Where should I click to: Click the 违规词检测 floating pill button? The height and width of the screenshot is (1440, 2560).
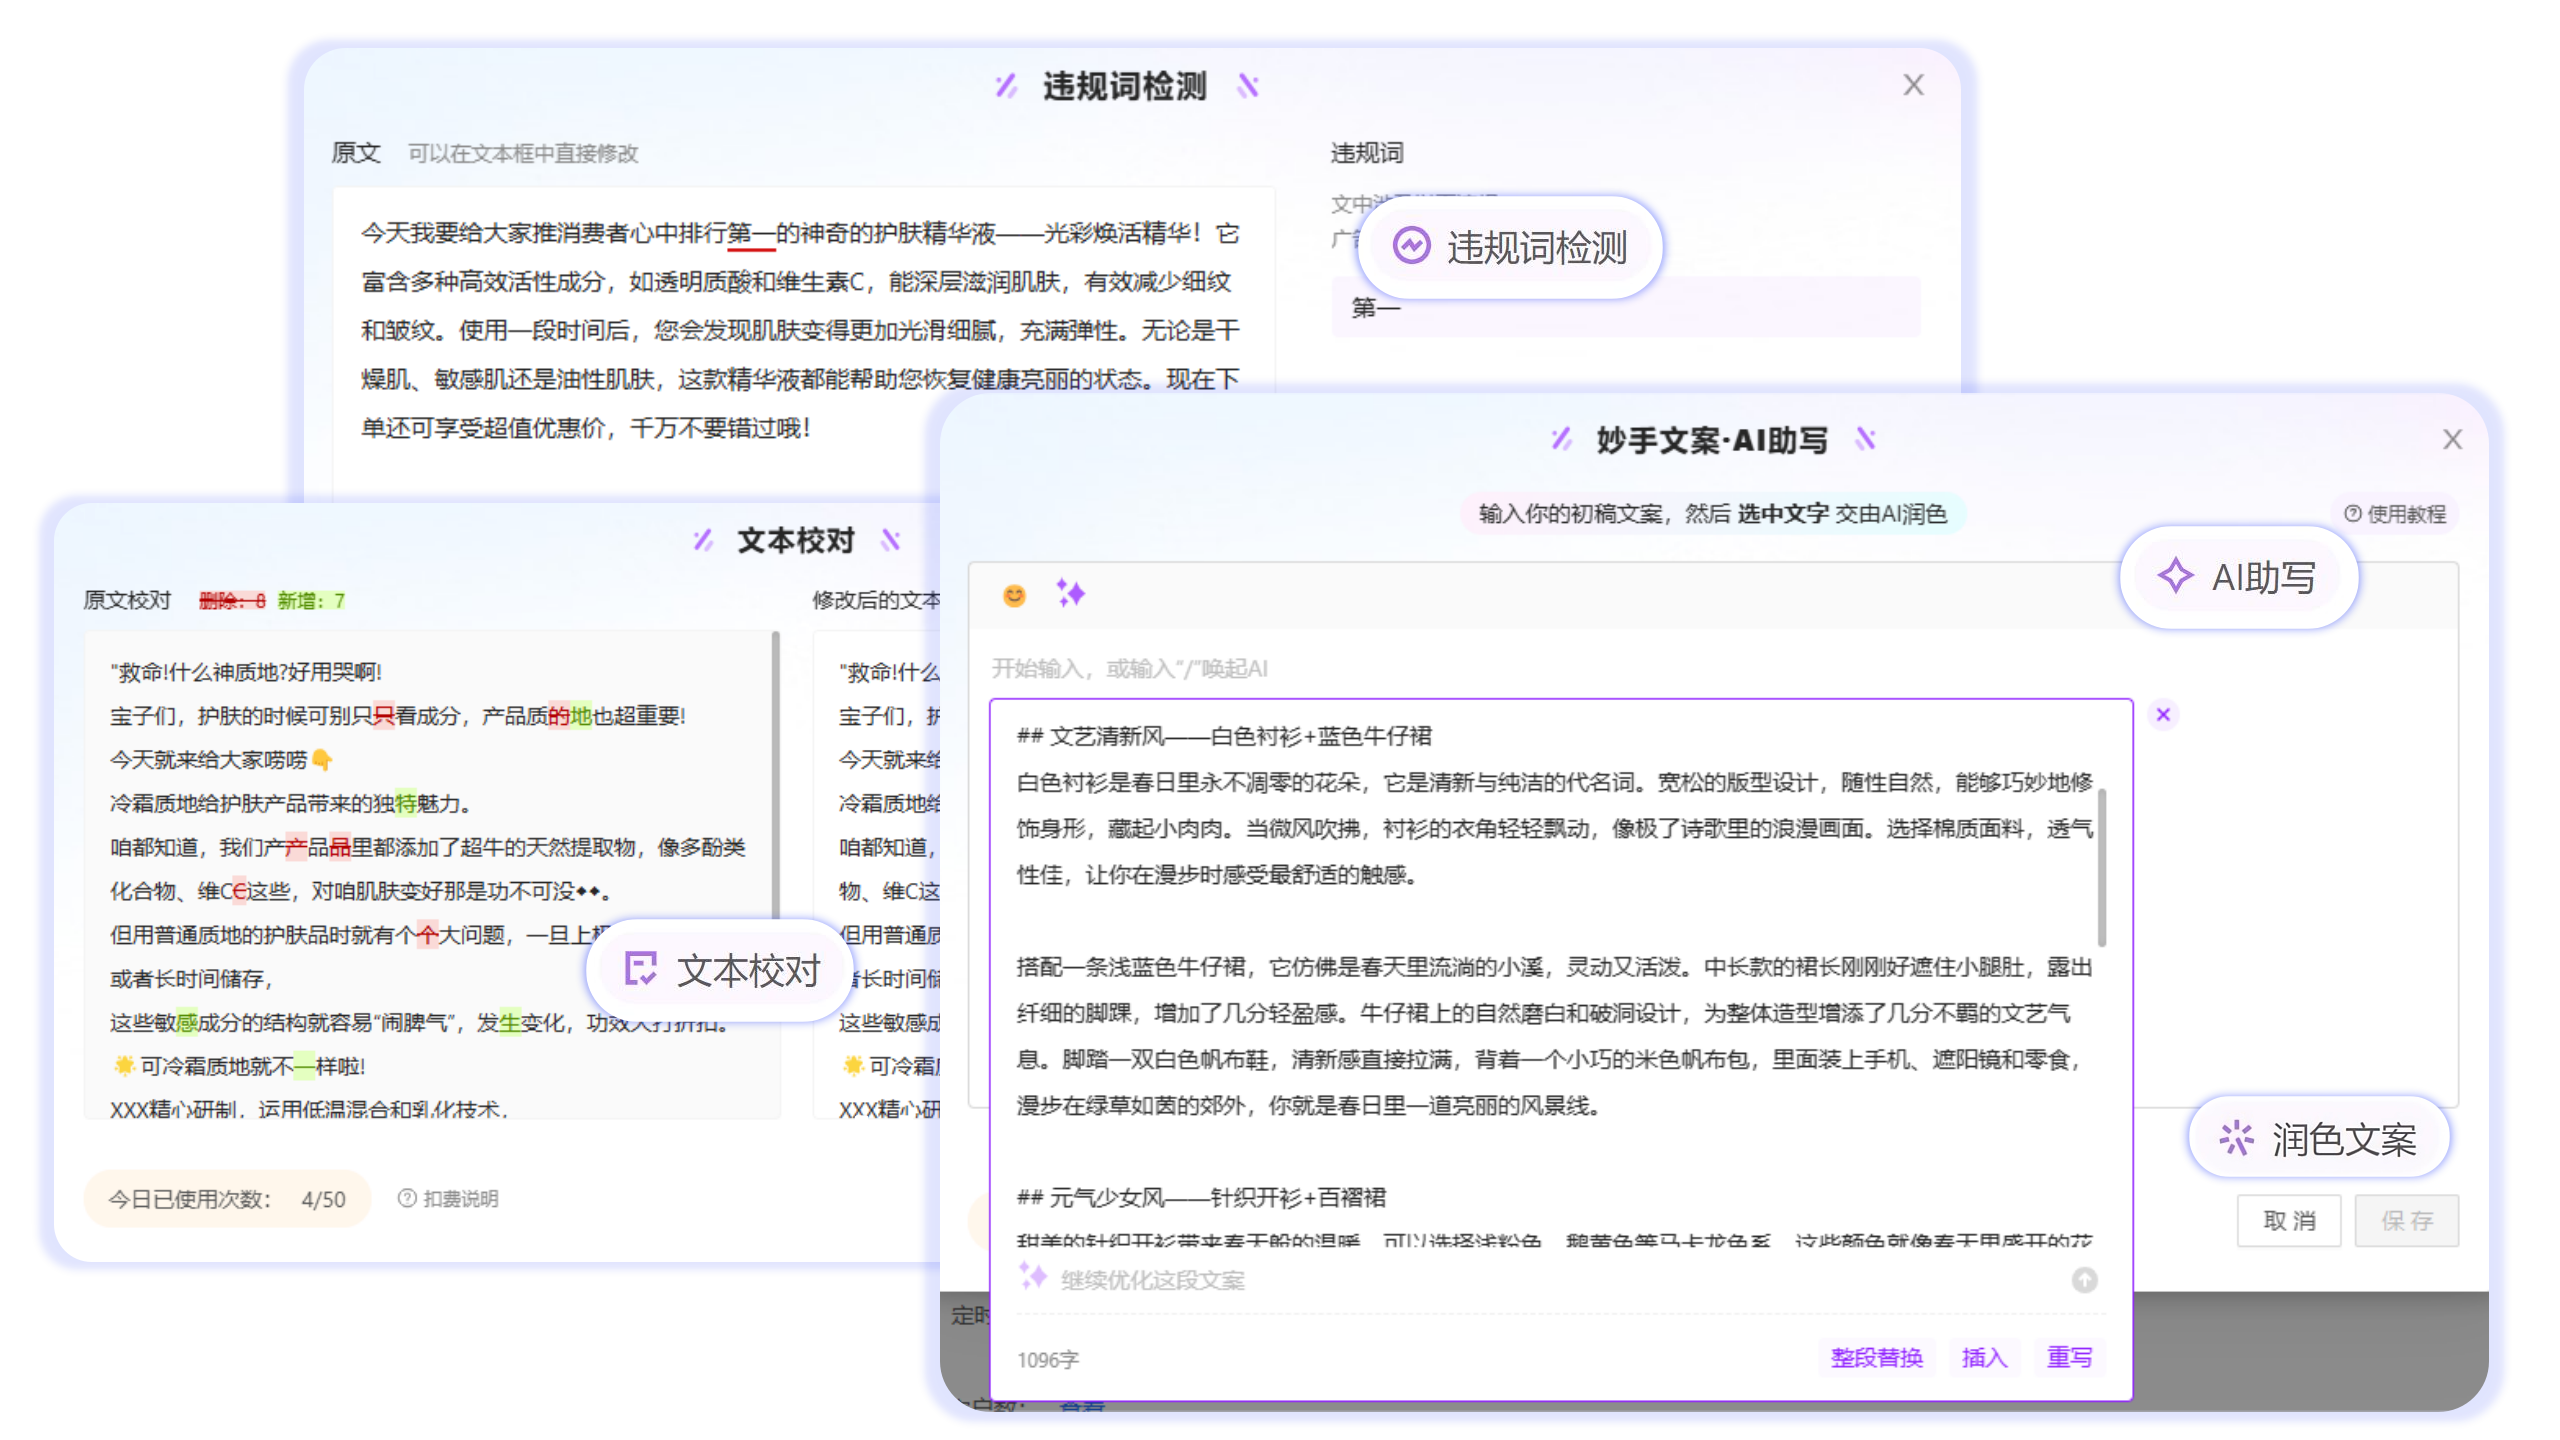pyautogui.click(x=1509, y=247)
